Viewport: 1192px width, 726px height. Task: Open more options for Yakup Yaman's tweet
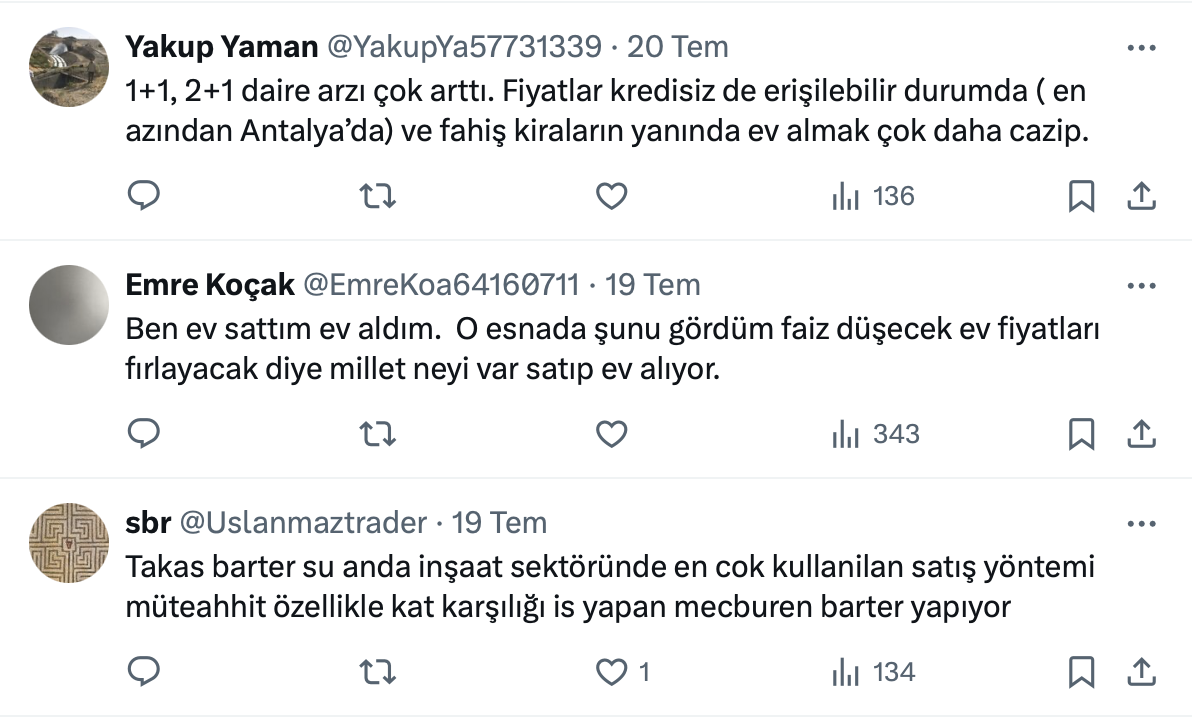click(x=1141, y=47)
